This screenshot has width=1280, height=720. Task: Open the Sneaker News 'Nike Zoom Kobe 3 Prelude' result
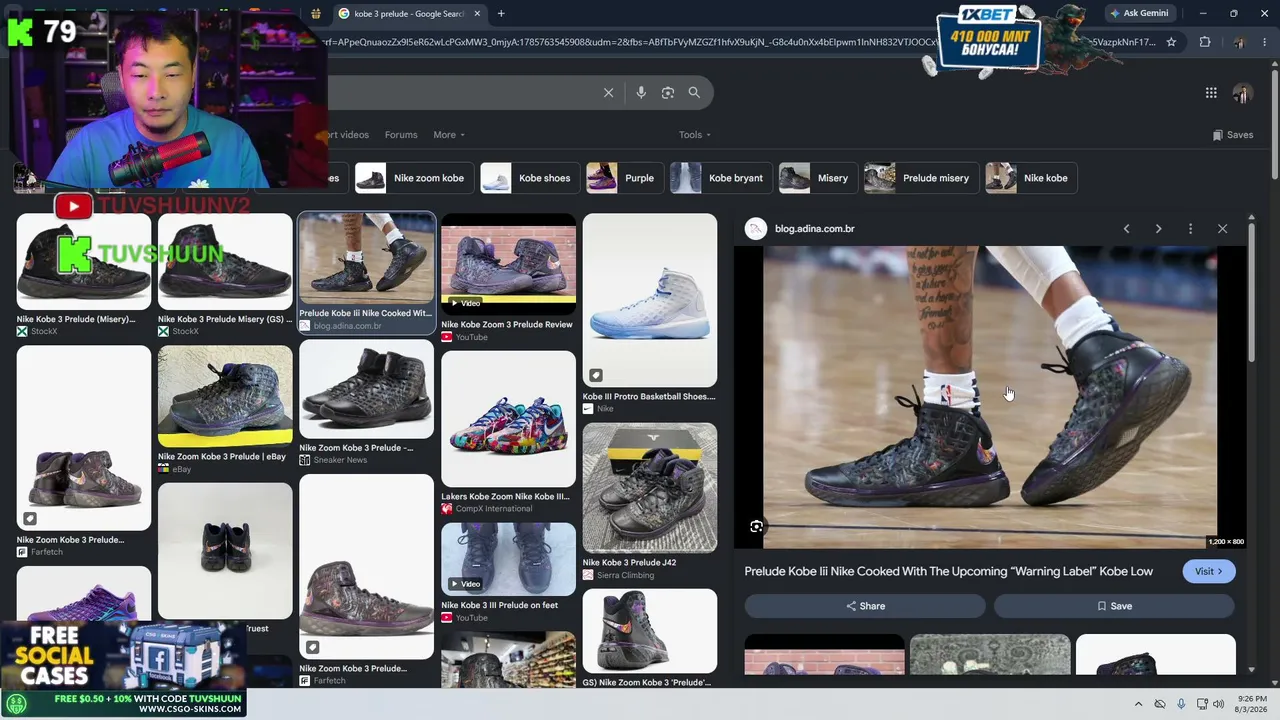(x=367, y=403)
